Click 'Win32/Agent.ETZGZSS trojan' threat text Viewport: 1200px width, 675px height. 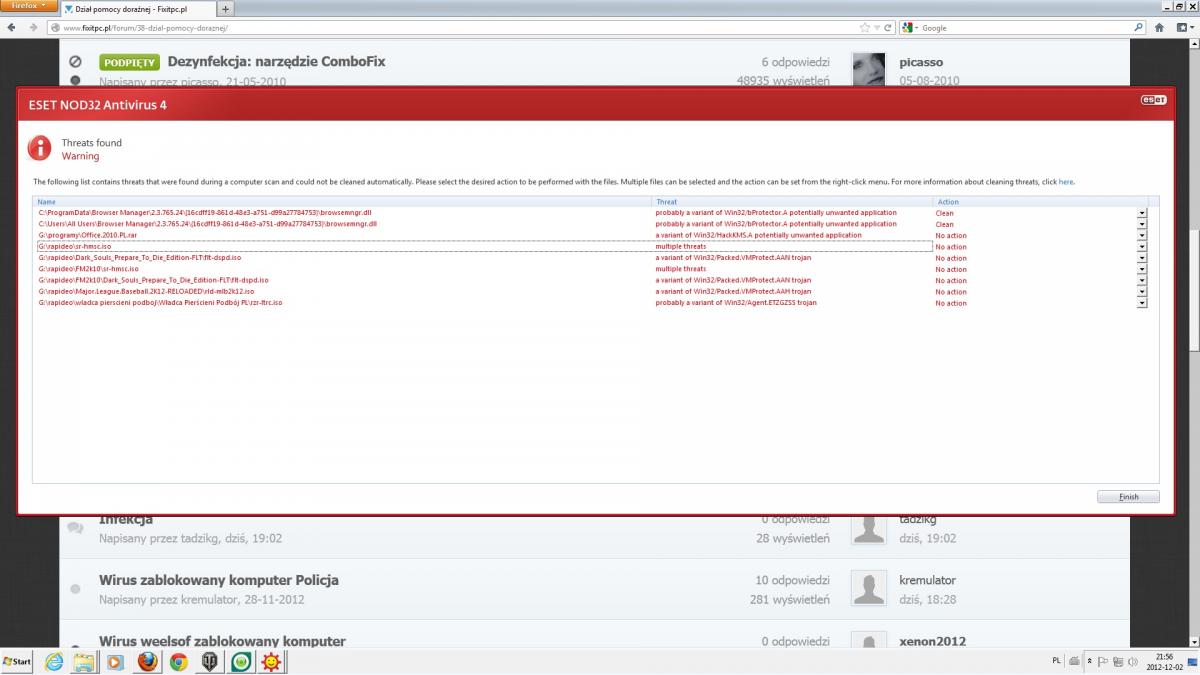[736, 303]
